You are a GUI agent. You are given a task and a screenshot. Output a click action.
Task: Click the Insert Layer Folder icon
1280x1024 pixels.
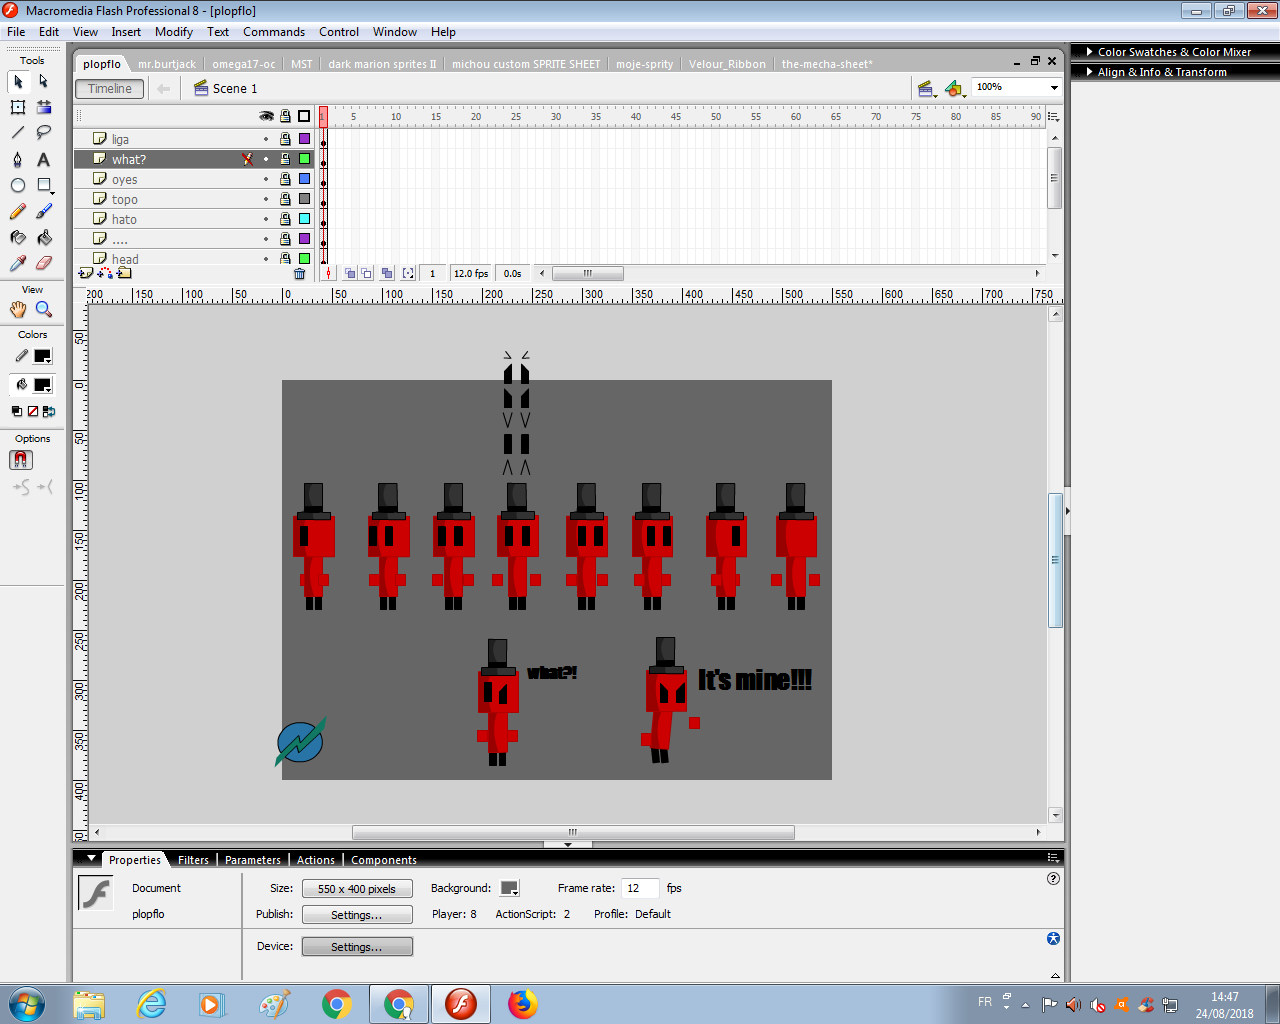(x=124, y=273)
